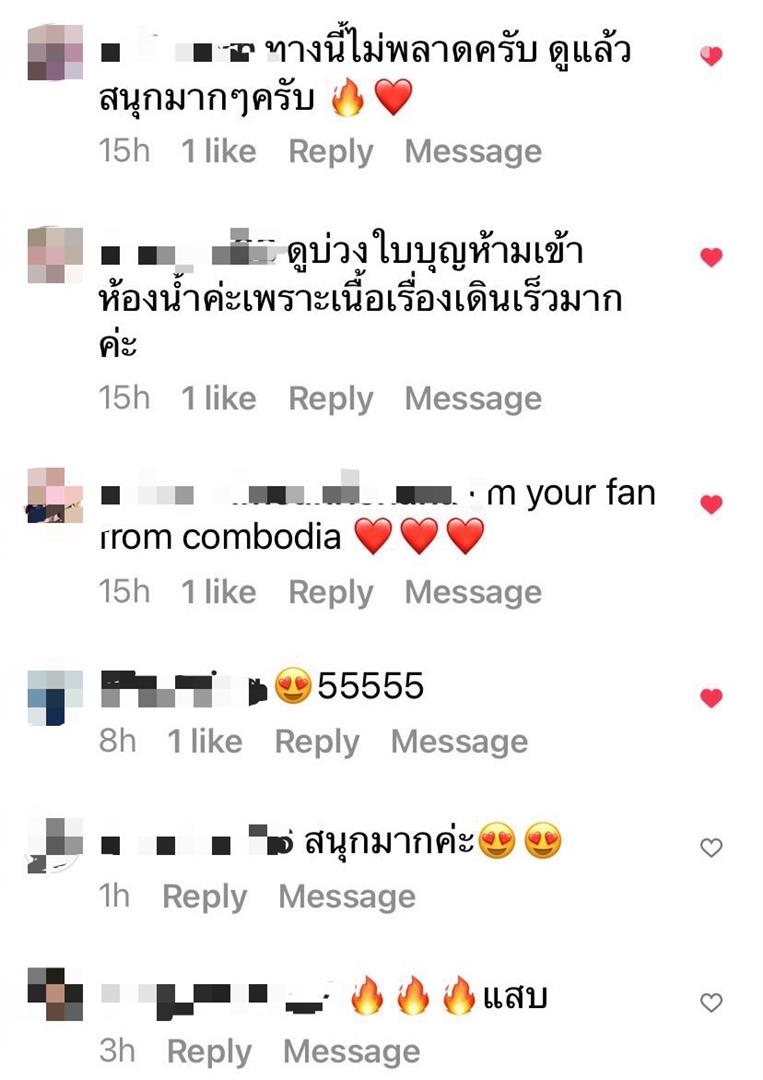Unlike the สนุกมากๆครับ comment via red heart
Viewport: 763px width, 1080px height.
711,56
